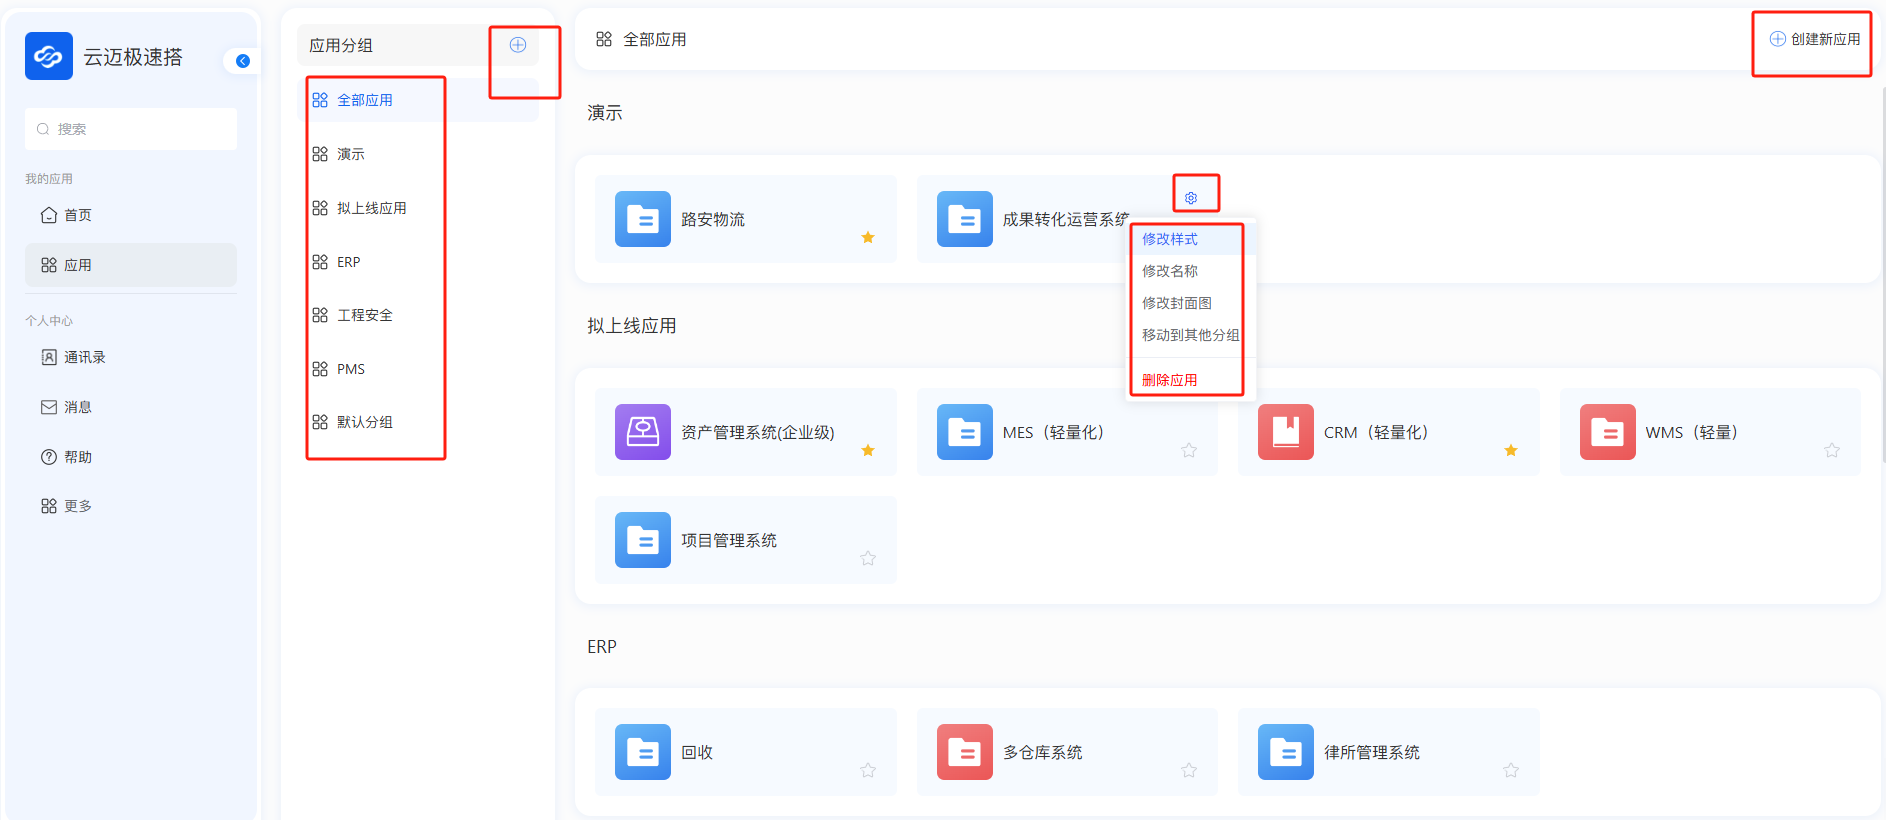
Task: Collapse sidebar with the blue arrow icon
Action: [x=243, y=61]
